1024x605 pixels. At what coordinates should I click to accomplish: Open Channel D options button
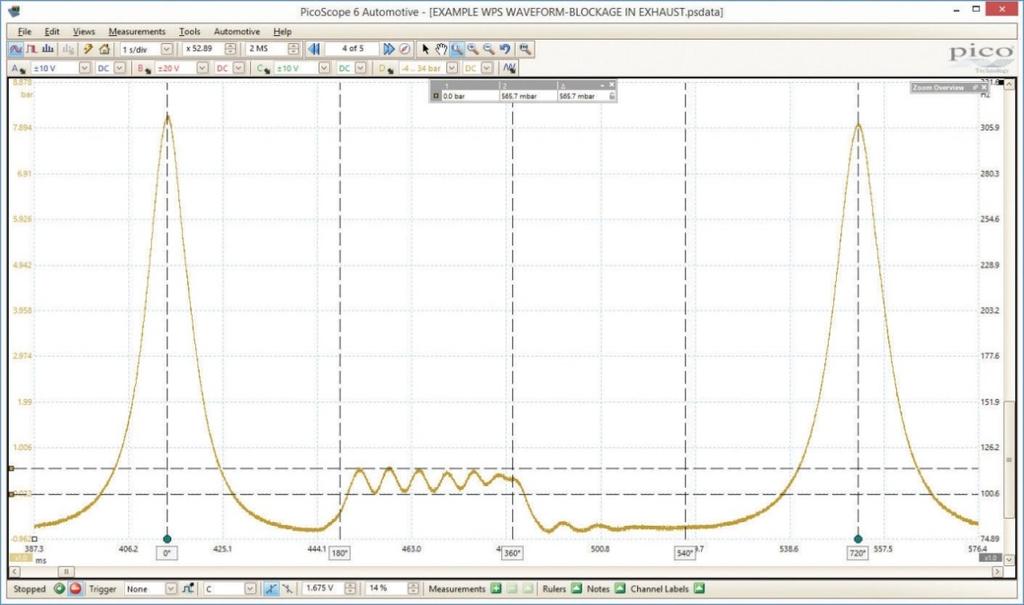tap(385, 68)
